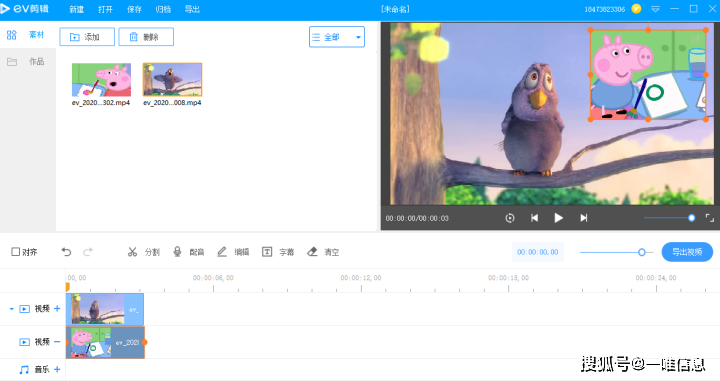
Task: Select the edit (编辑) pencil tool
Action: point(222,252)
